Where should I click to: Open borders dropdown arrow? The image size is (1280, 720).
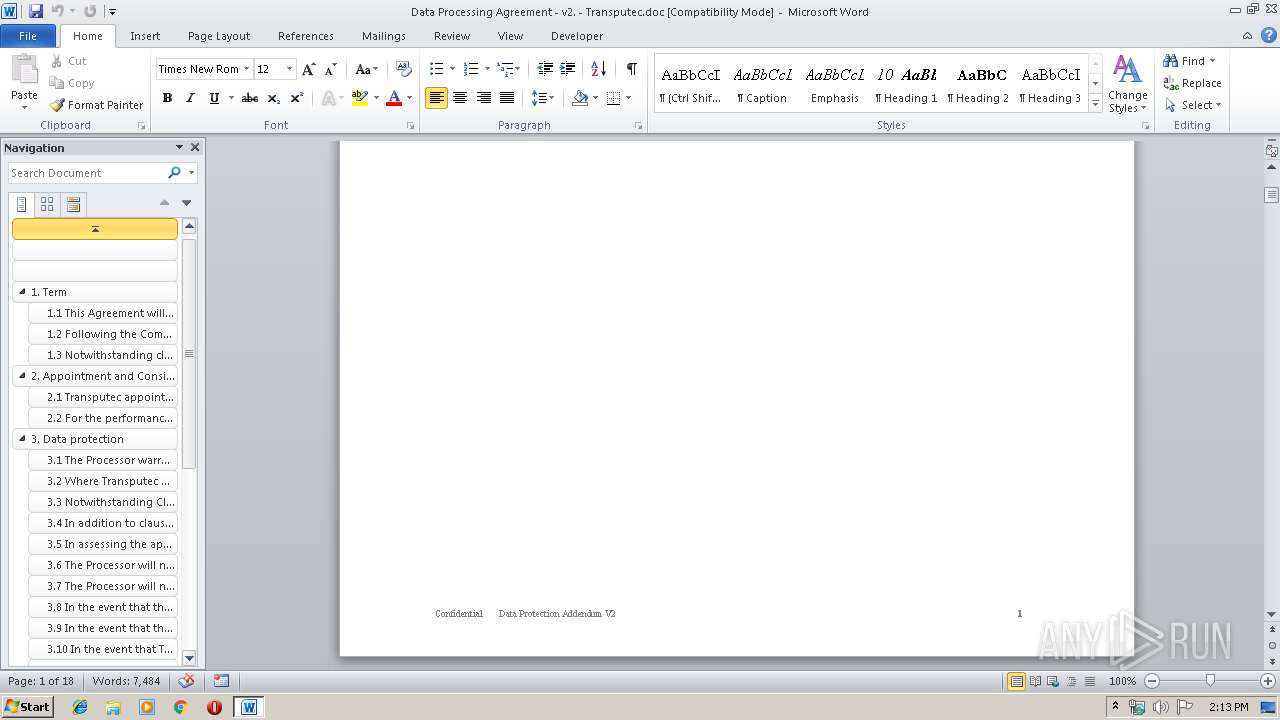[628, 98]
